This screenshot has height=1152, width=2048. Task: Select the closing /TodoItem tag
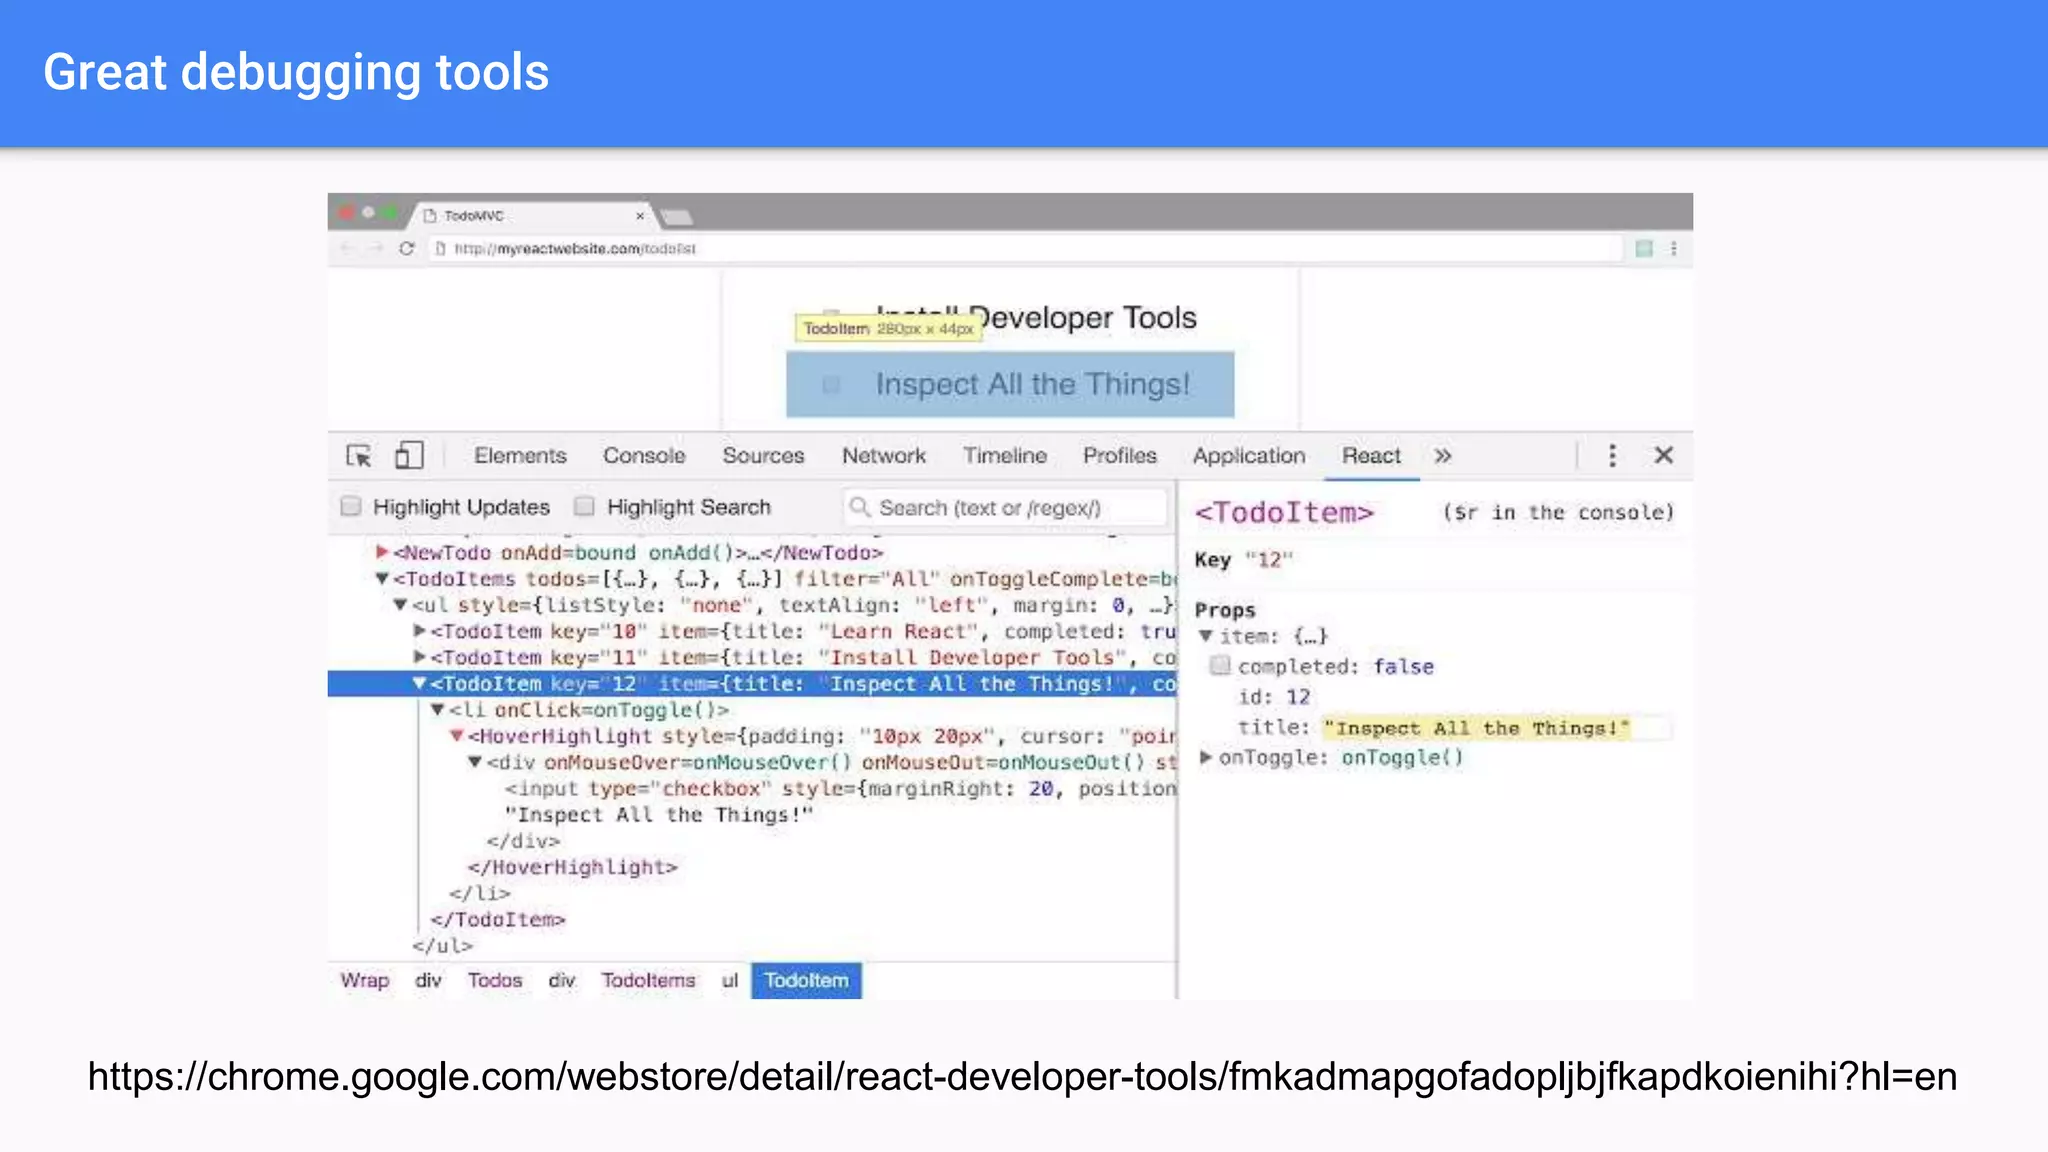(497, 919)
